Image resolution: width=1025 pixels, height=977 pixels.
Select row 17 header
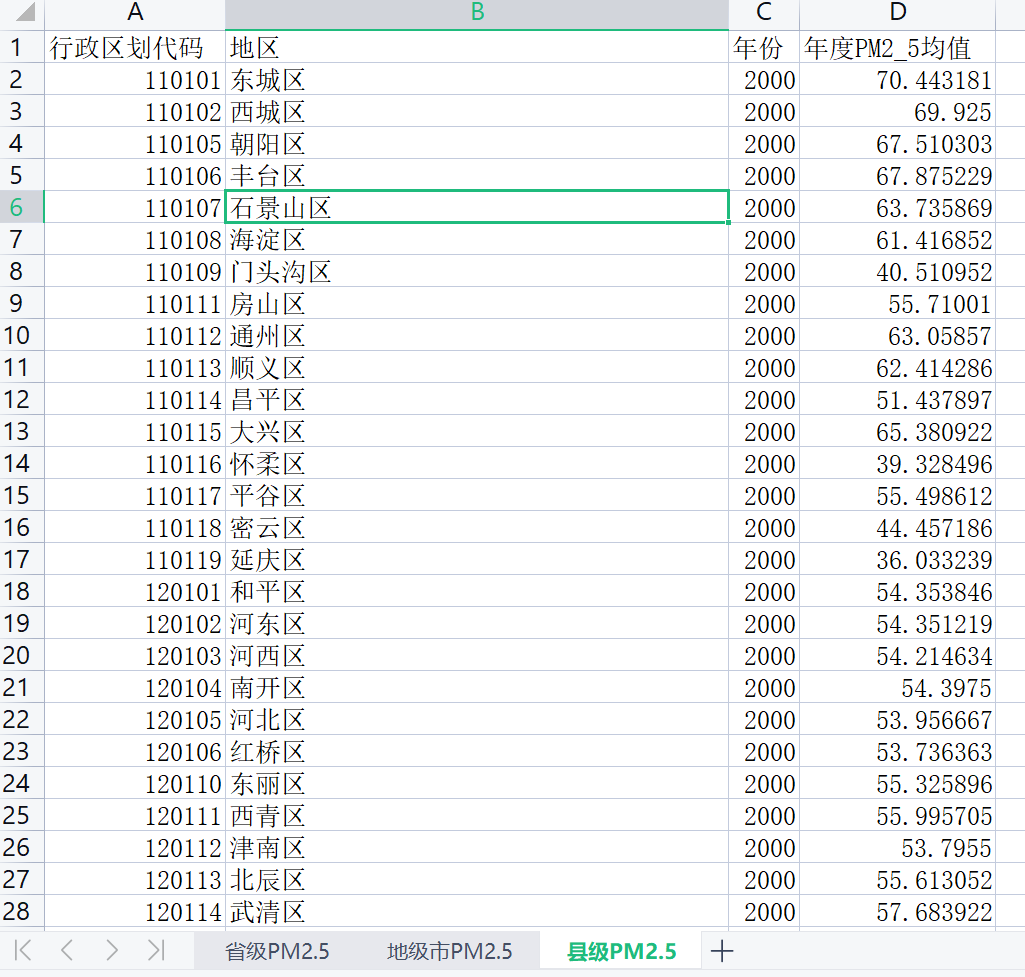22,559
